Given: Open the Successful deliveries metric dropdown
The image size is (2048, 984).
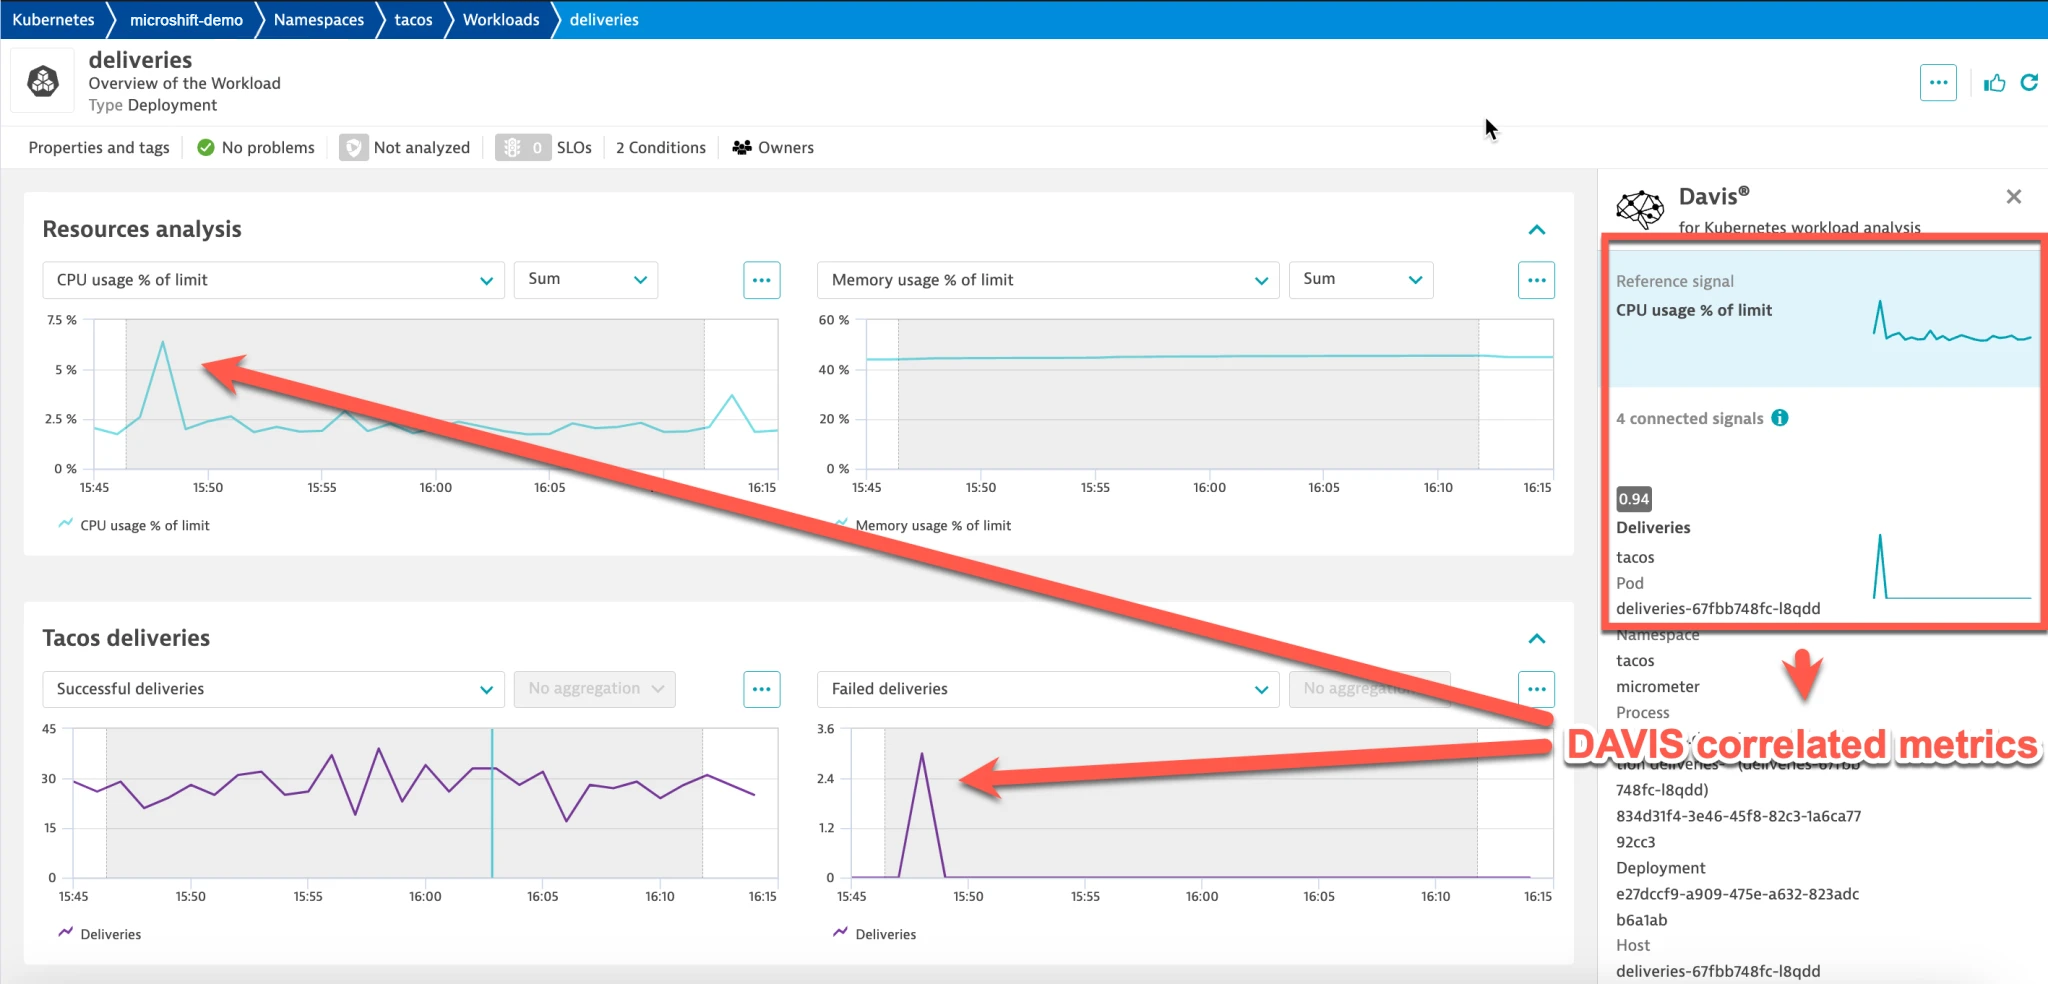Looking at the screenshot, I should pyautogui.click(x=273, y=689).
